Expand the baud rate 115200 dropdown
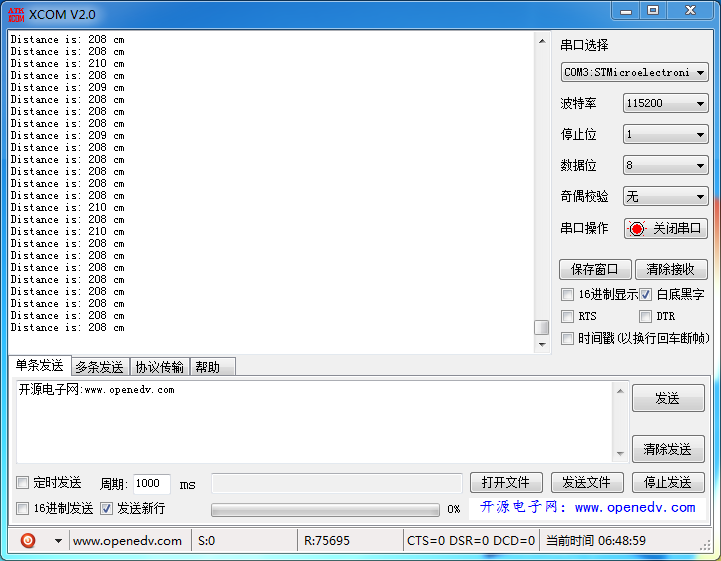Image resolution: width=721 pixels, height=561 pixels. (665, 103)
